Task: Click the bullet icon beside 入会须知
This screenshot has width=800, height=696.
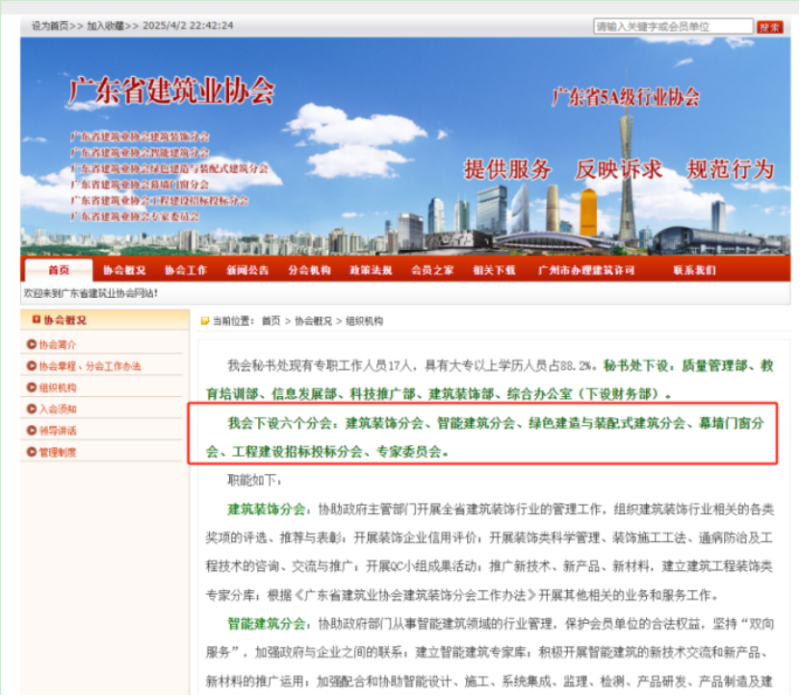Action: click(32, 409)
